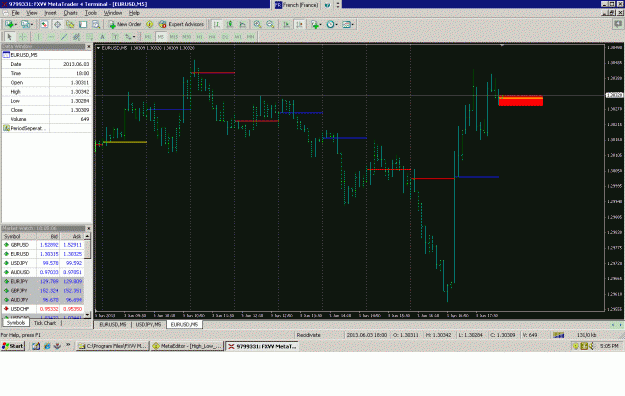Toggle the Data Window panel toolbar icon

pyautogui.click(x=57, y=24)
